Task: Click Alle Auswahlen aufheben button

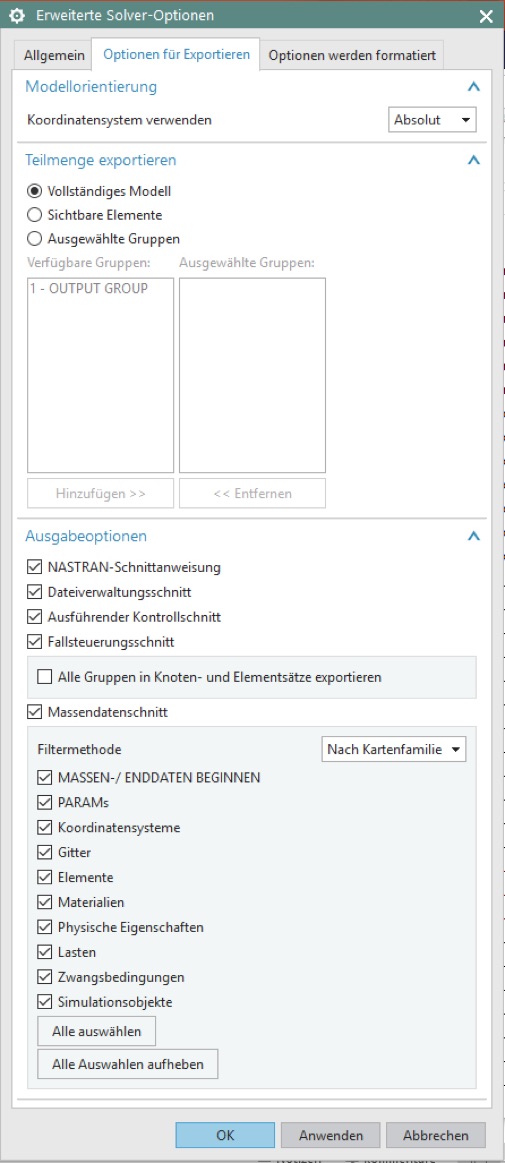Action: [x=128, y=1064]
